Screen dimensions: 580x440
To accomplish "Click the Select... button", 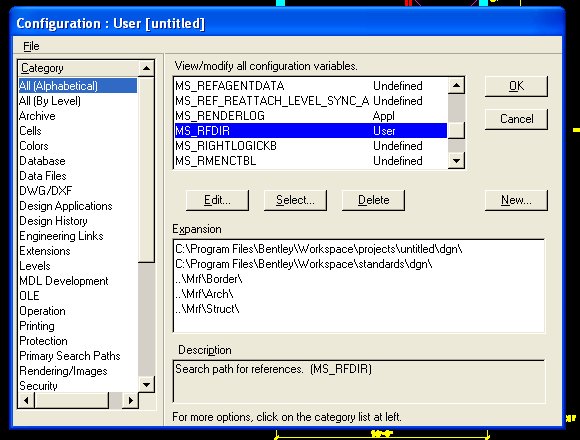I will click(295, 200).
